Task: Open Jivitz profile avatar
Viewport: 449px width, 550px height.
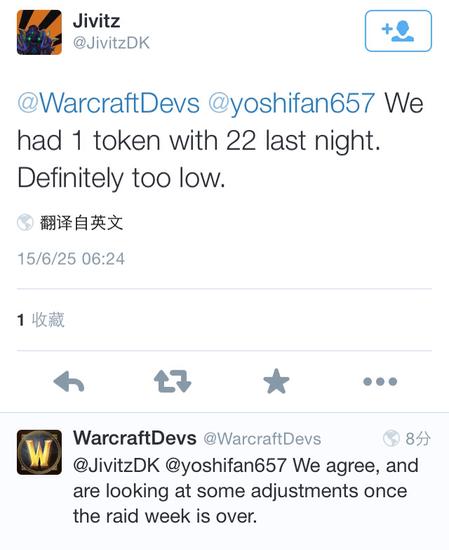Action: (39, 32)
